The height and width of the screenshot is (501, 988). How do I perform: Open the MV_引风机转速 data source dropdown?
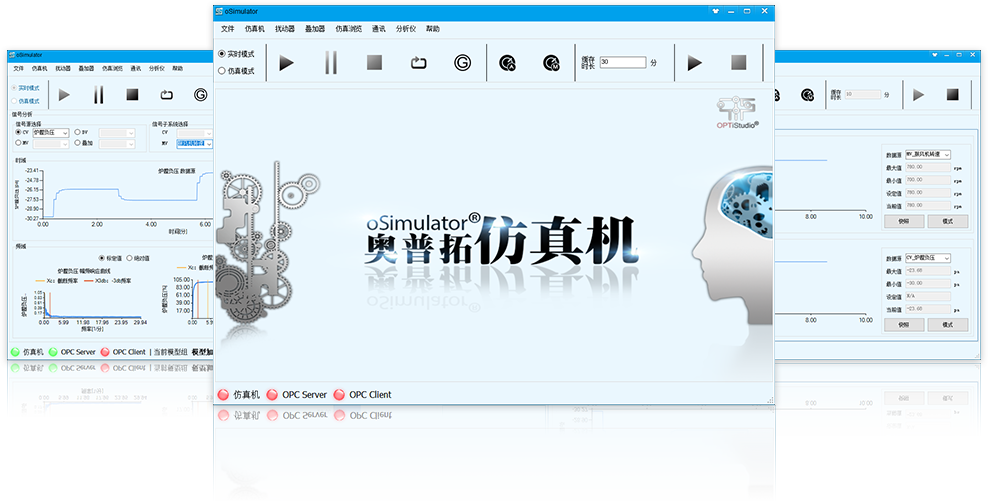(928, 154)
